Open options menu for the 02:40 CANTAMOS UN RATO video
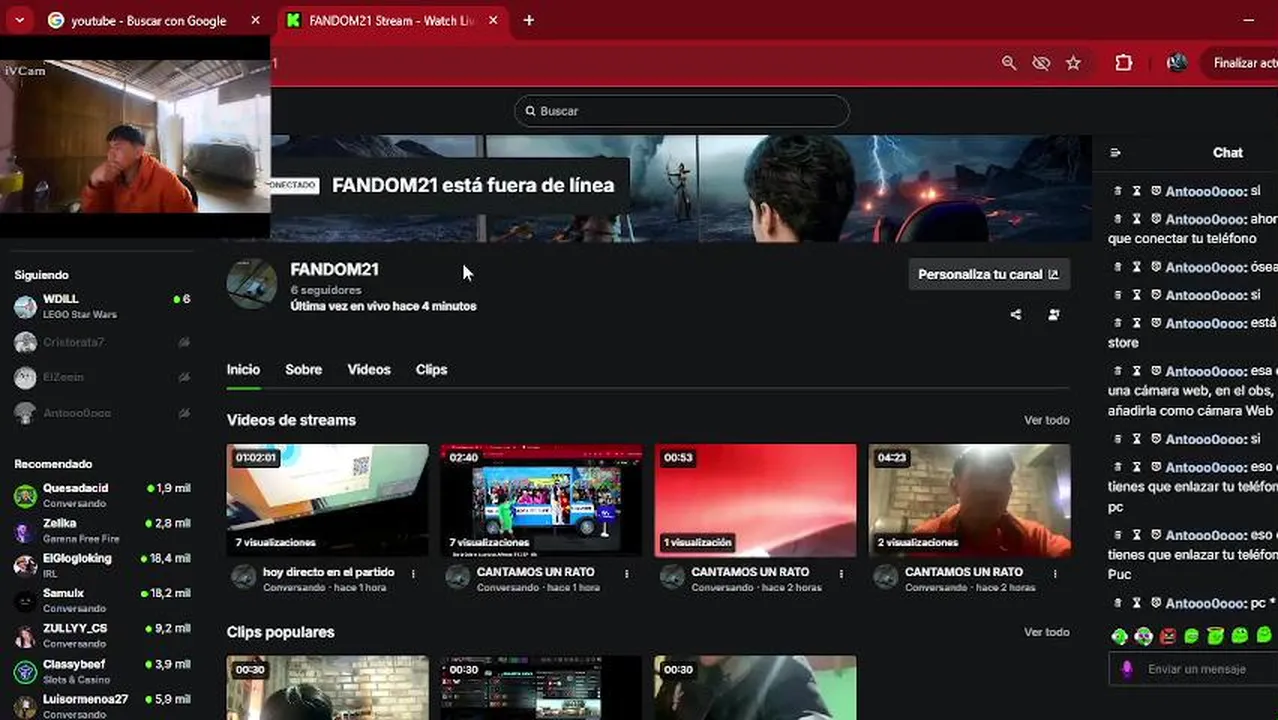1278x720 pixels. click(x=627, y=574)
